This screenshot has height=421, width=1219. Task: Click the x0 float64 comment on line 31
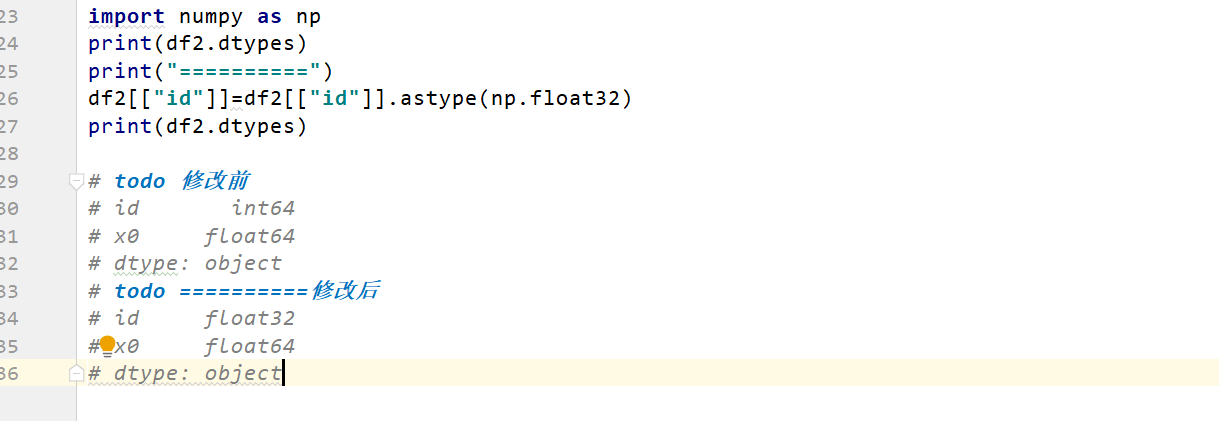(x=192, y=236)
